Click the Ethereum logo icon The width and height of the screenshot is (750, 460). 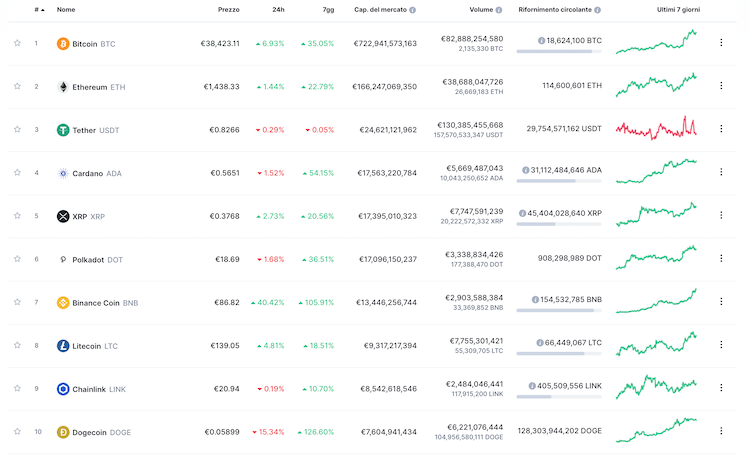[x=63, y=87]
